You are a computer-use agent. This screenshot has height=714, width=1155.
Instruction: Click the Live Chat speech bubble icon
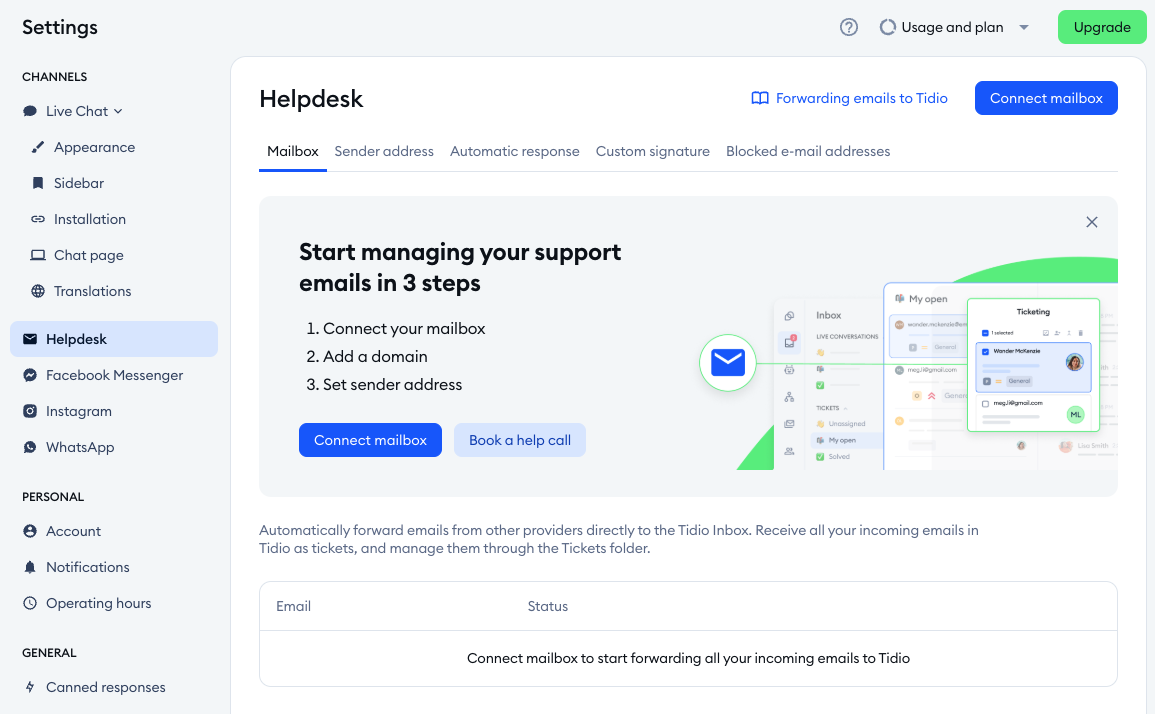[x=30, y=111]
